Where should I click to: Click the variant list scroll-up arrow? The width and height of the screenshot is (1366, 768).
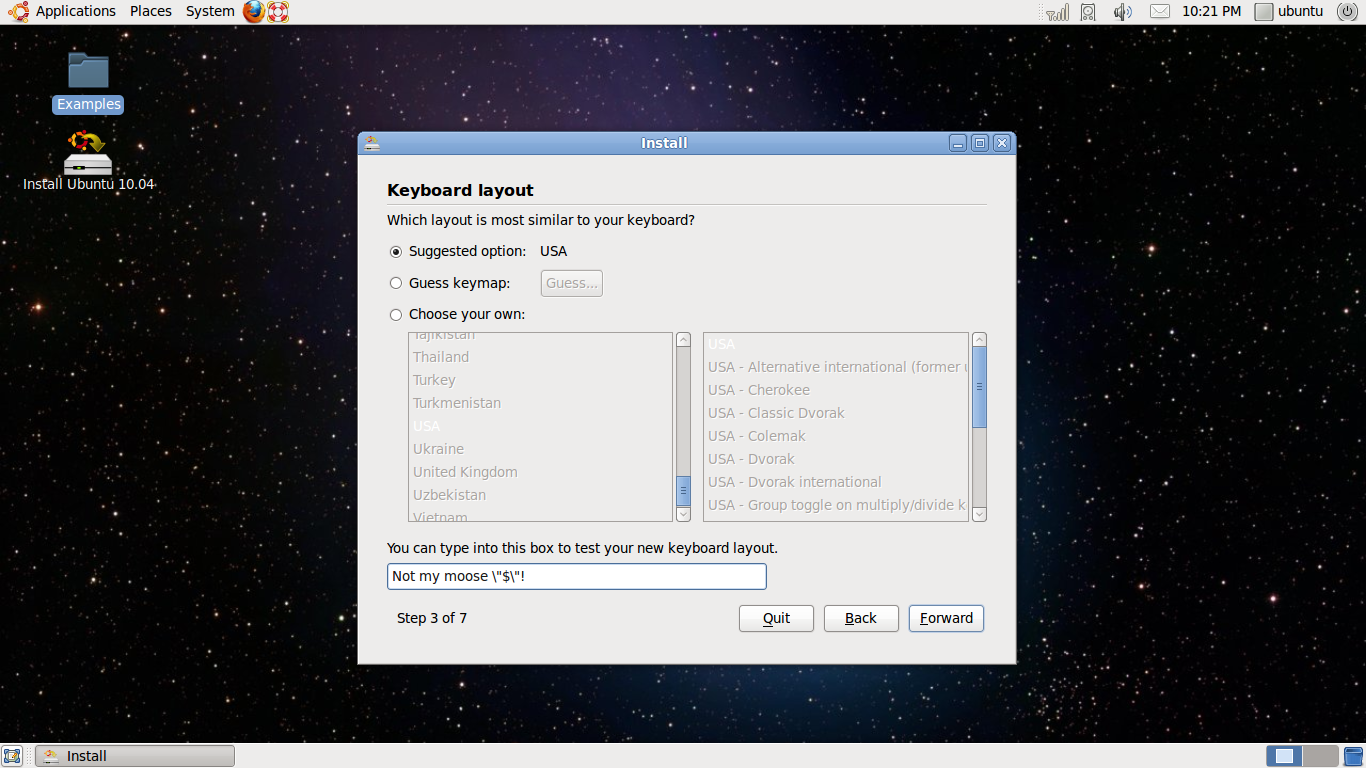click(x=980, y=340)
